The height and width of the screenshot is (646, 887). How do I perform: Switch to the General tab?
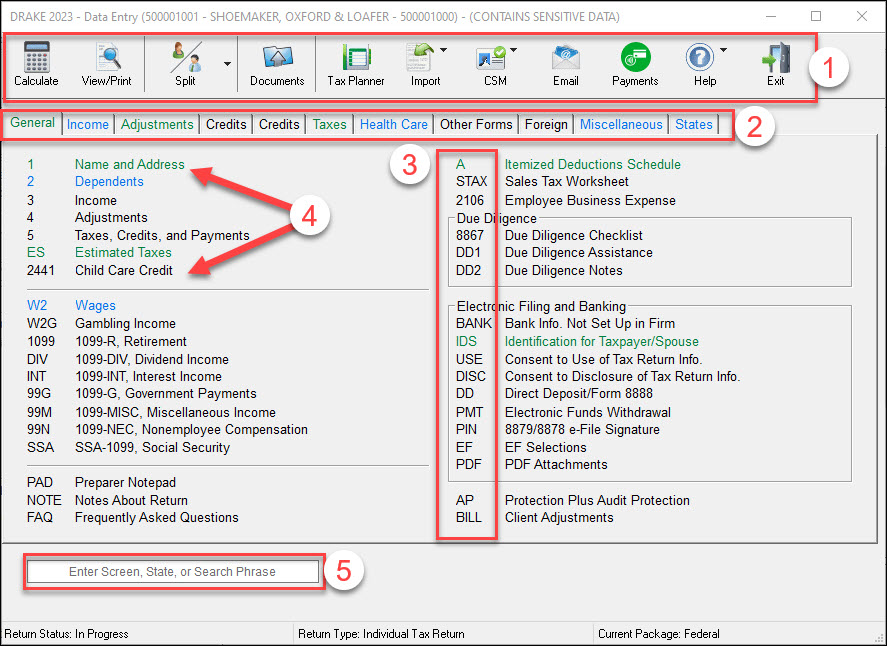[x=32, y=123]
